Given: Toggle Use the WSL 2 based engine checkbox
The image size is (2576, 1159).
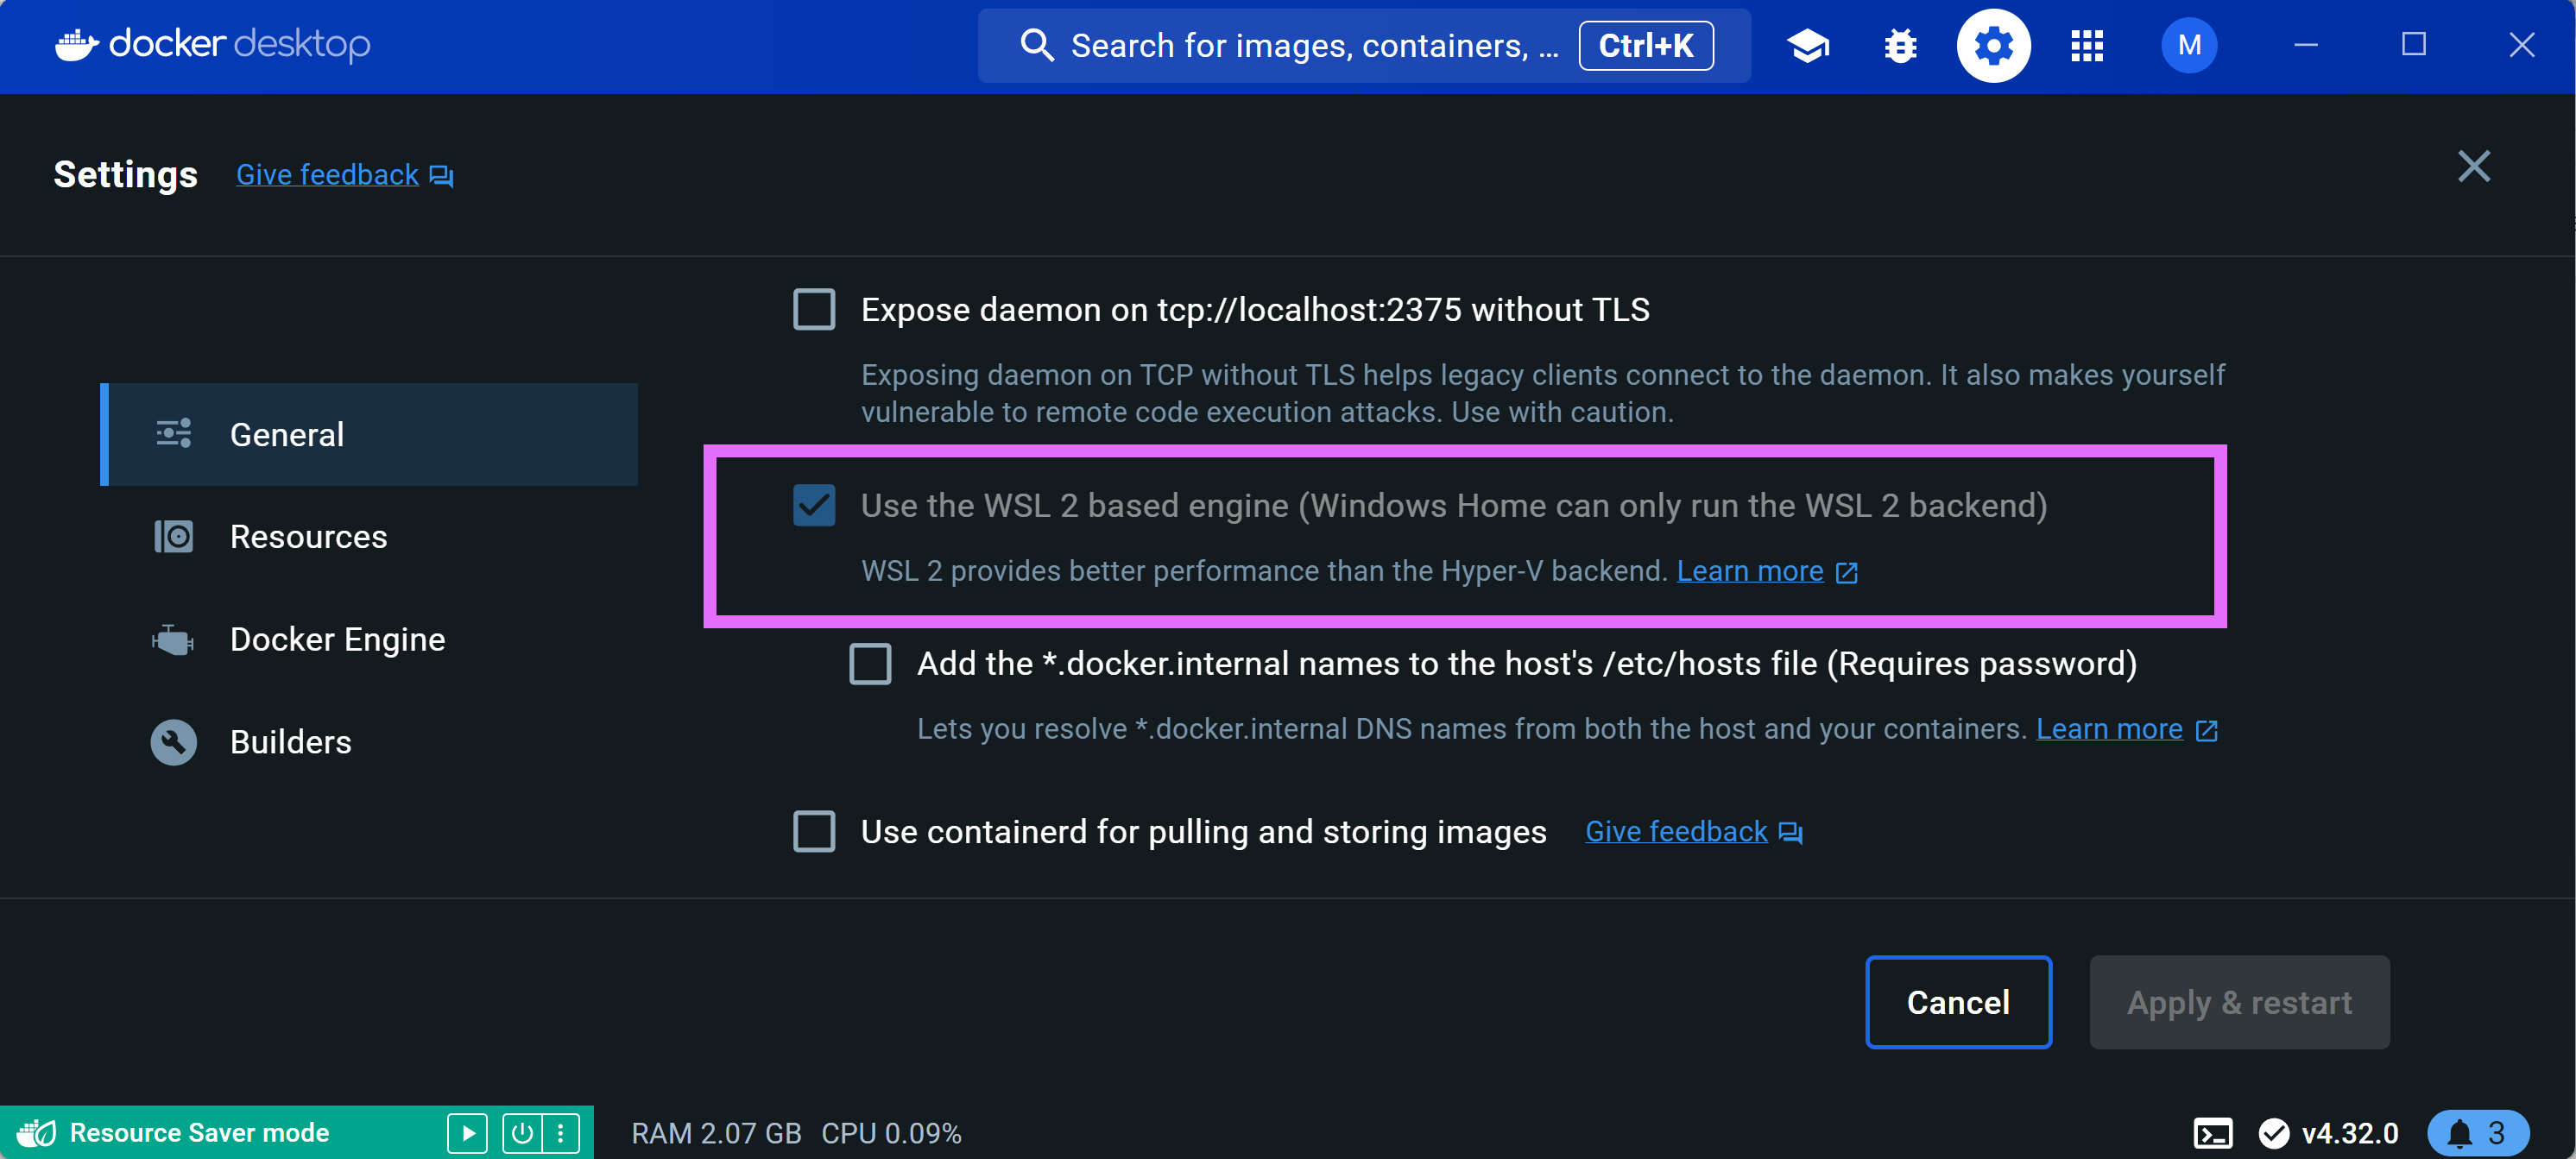Looking at the screenshot, I should [814, 506].
